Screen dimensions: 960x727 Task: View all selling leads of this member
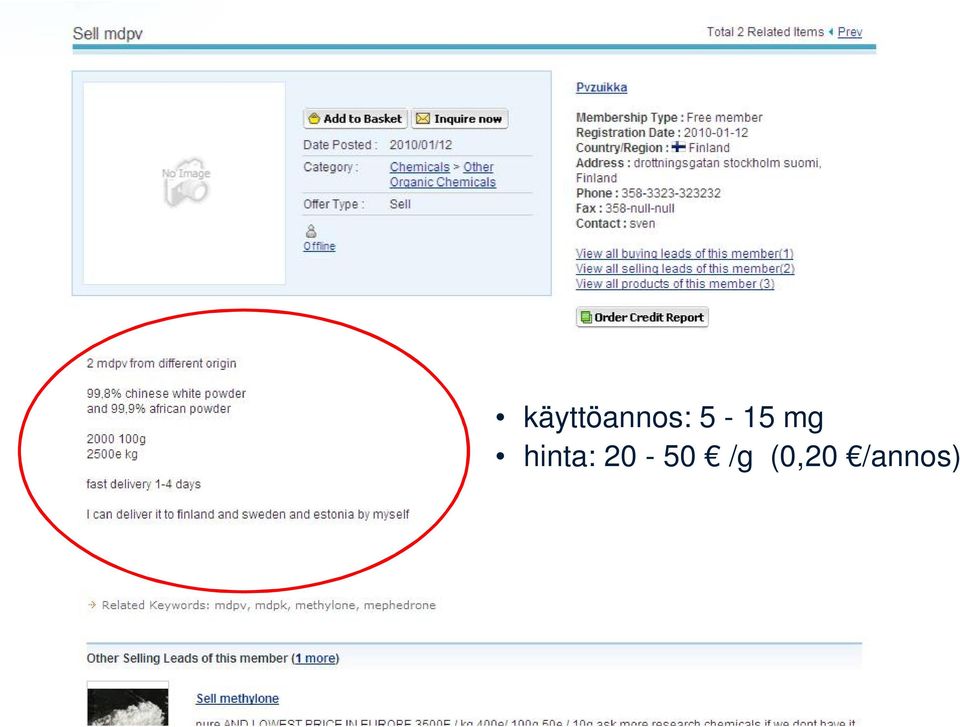click(685, 268)
